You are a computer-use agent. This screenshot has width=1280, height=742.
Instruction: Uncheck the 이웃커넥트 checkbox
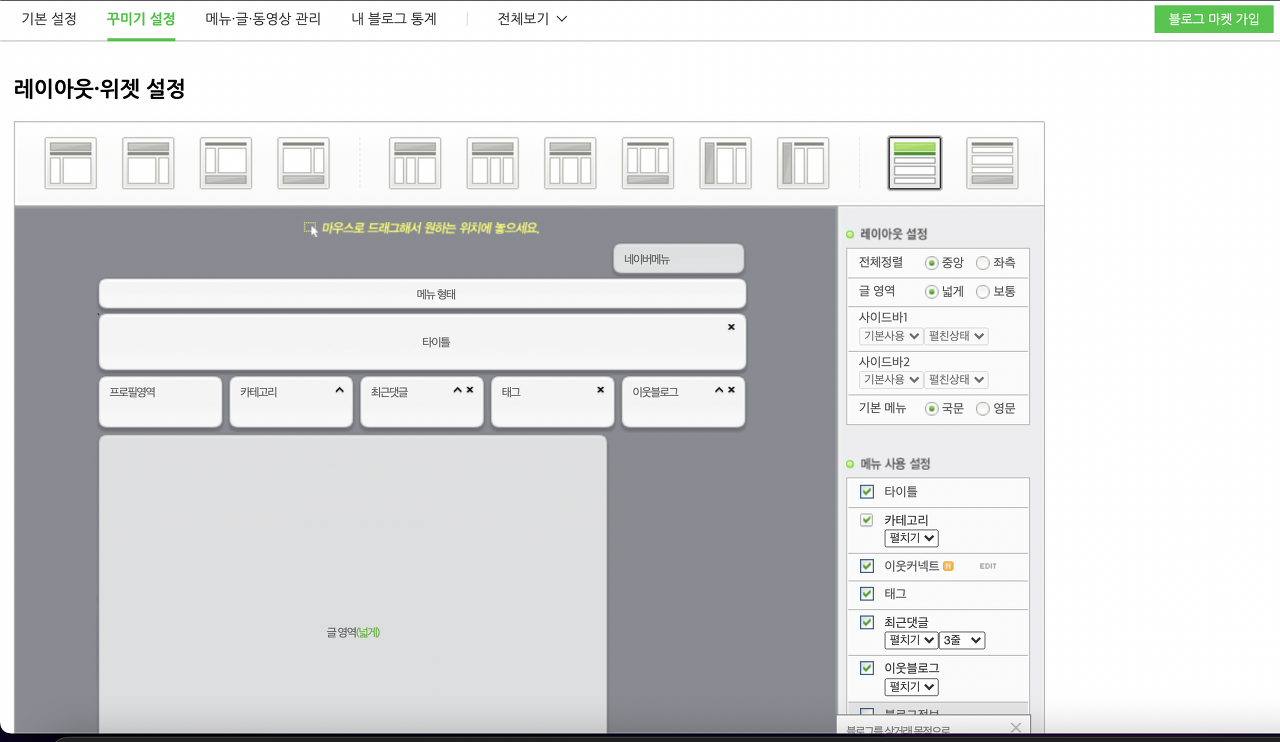click(x=867, y=566)
